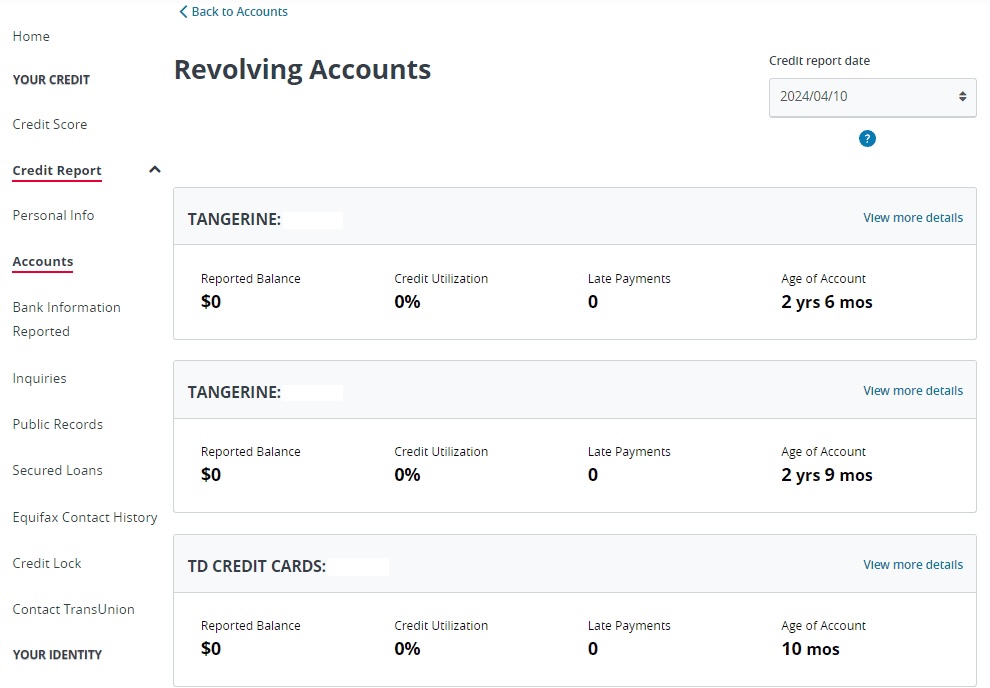Collapse the Credit Report navigation section
Image resolution: width=990 pixels, height=688 pixels.
pyautogui.click(x=154, y=169)
